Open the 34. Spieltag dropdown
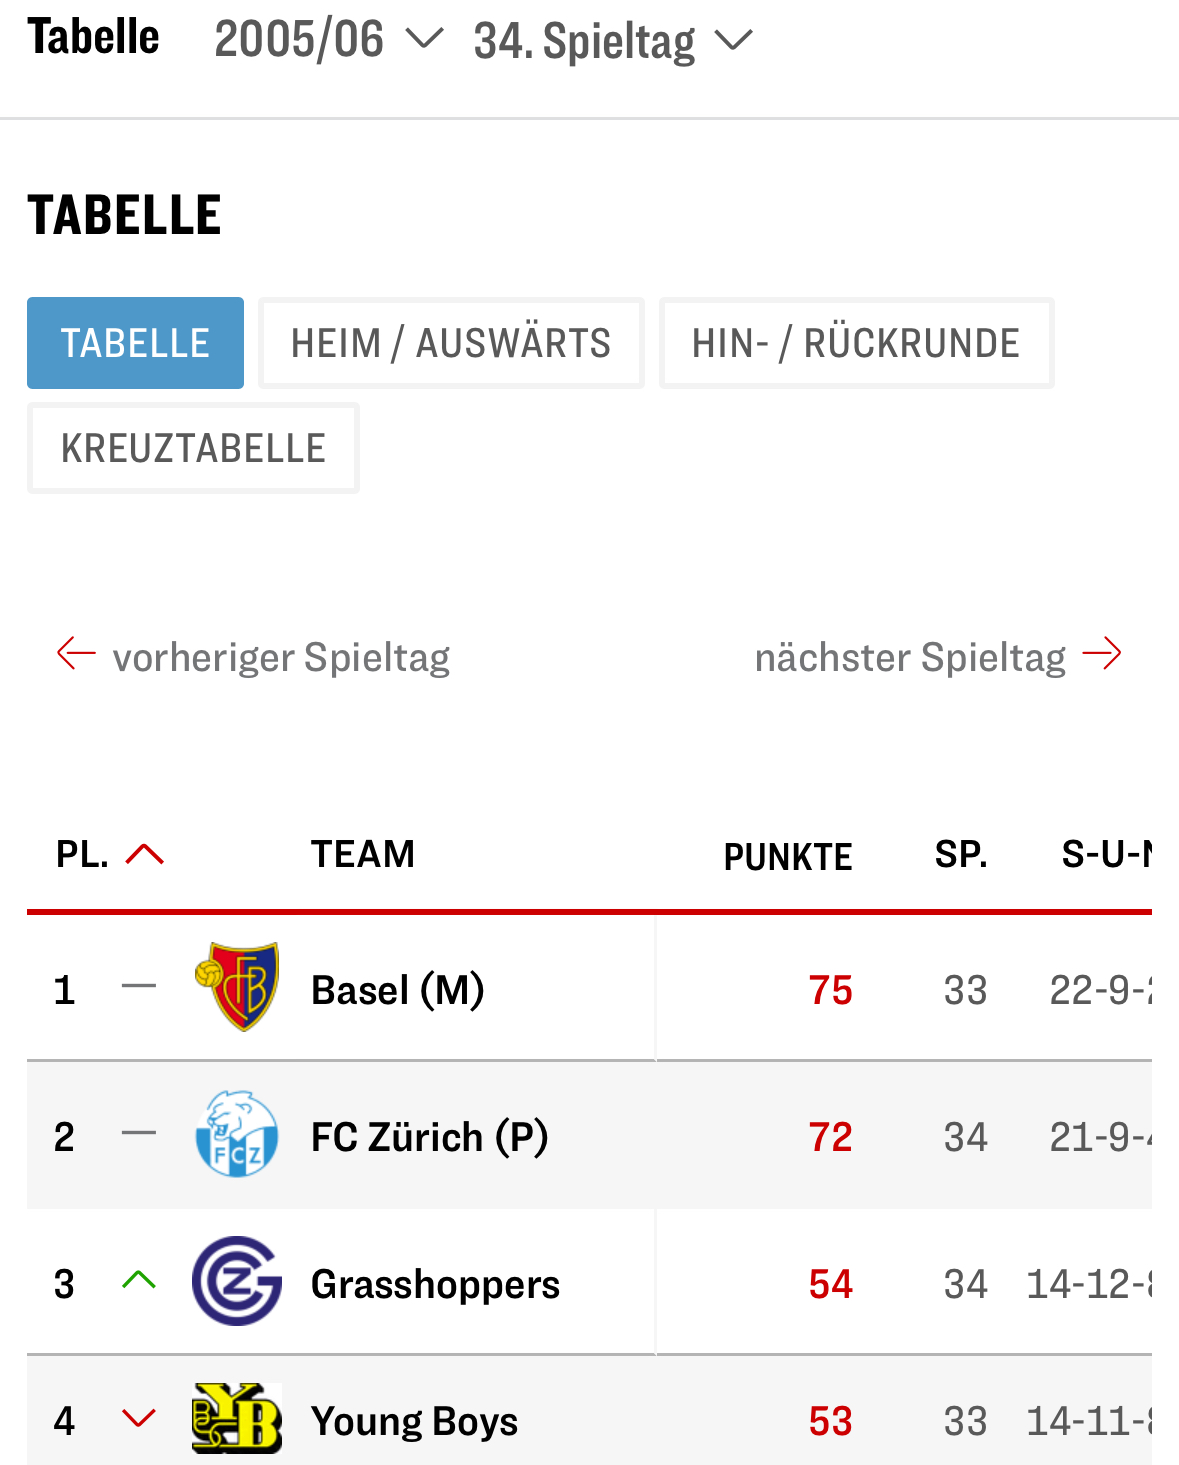The width and height of the screenshot is (1179, 1465). tap(612, 41)
